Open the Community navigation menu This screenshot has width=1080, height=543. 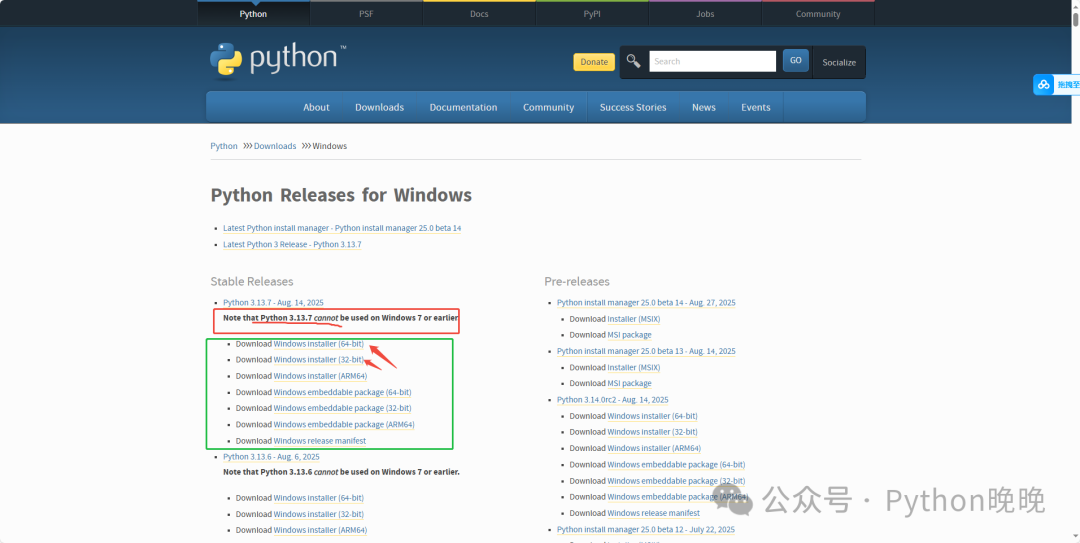[x=548, y=107]
